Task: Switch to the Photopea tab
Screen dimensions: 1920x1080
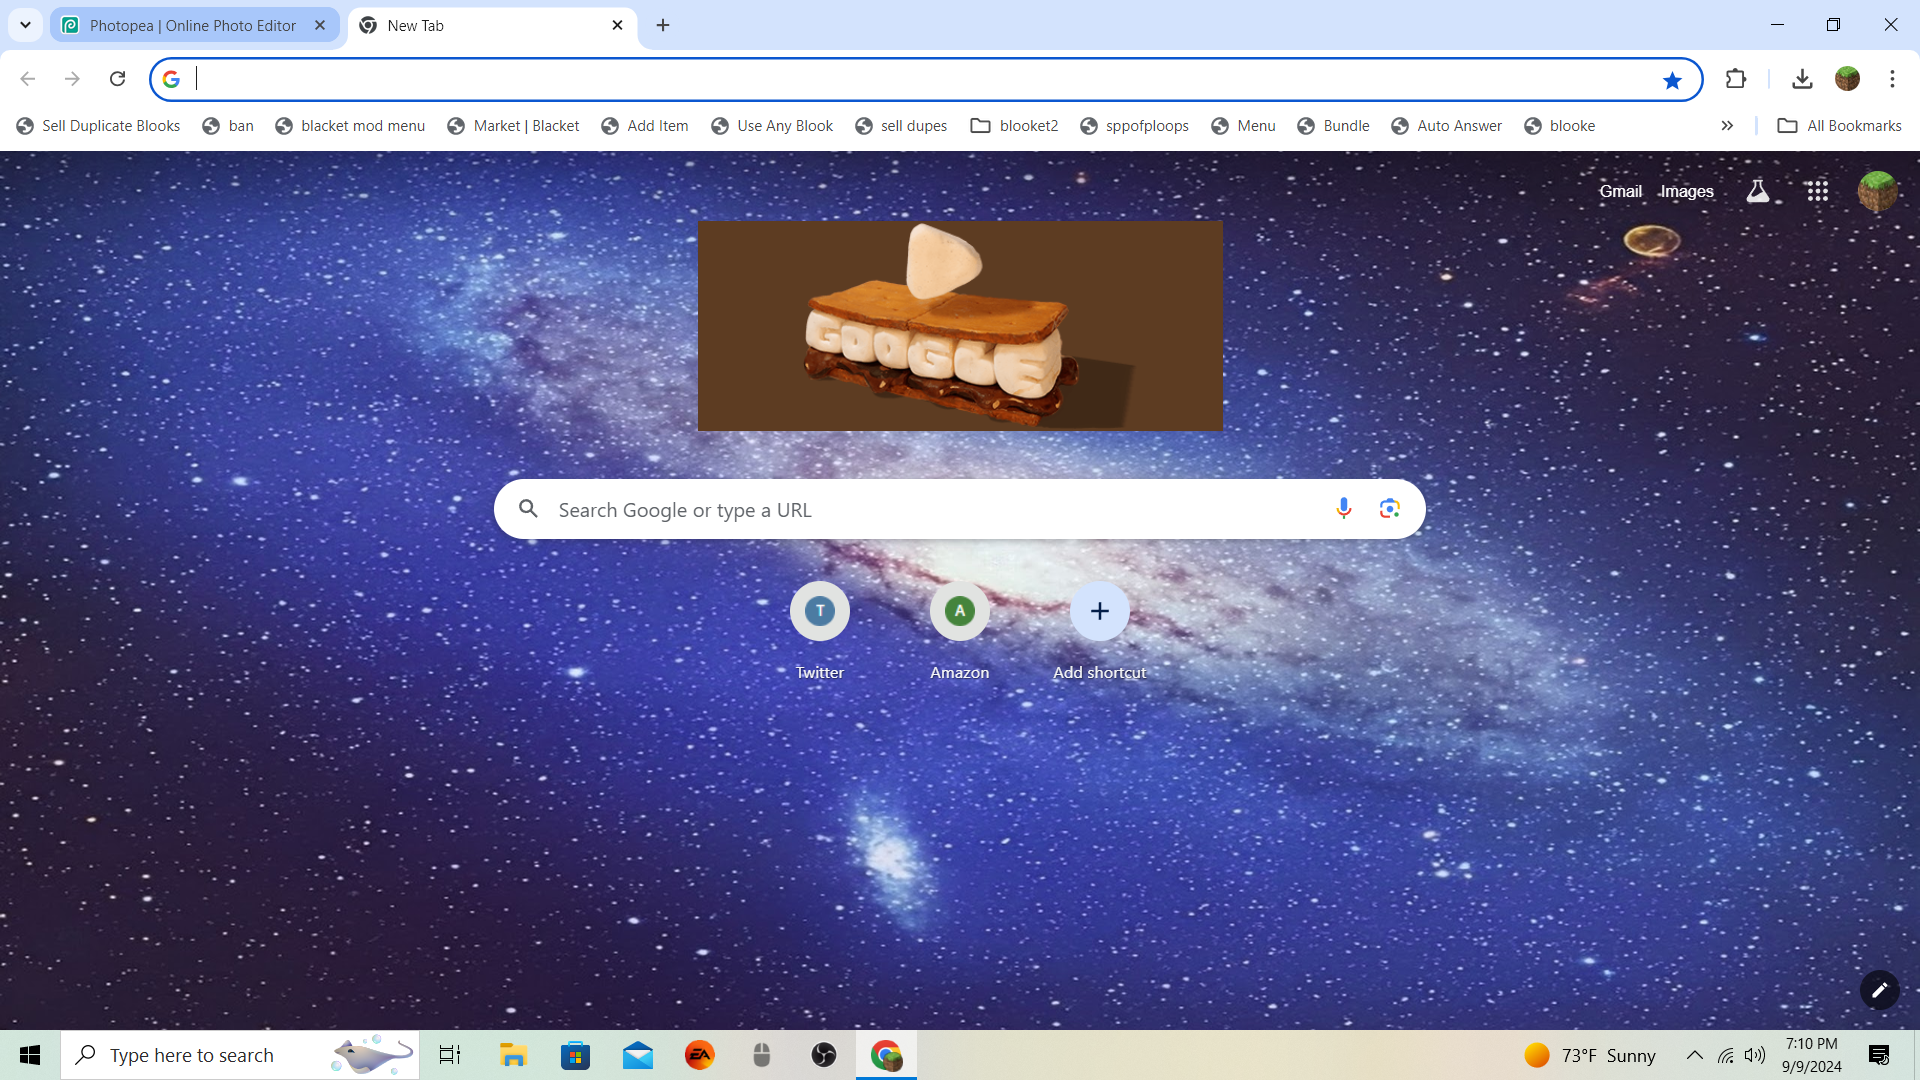Action: 193,25
